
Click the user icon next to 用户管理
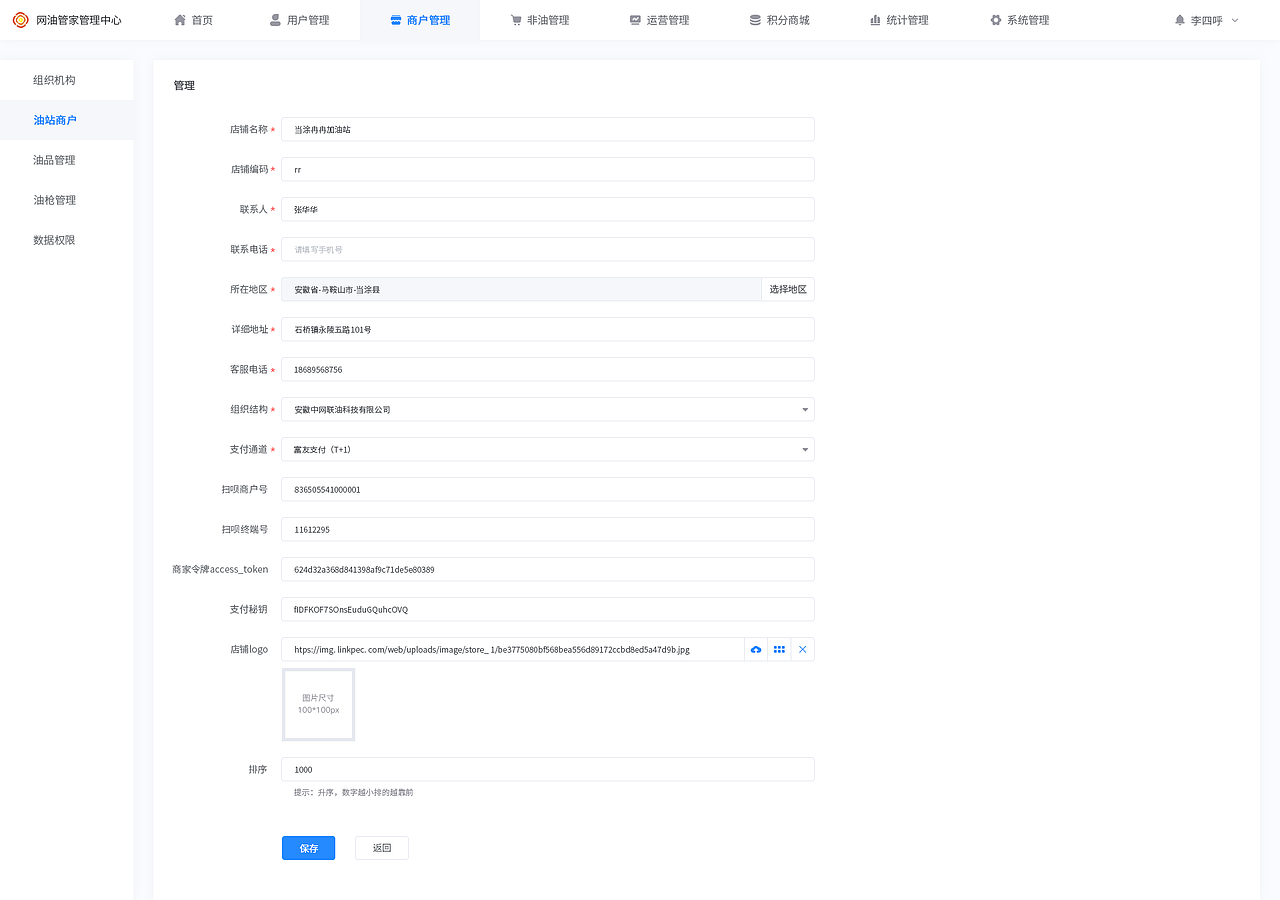click(275, 20)
